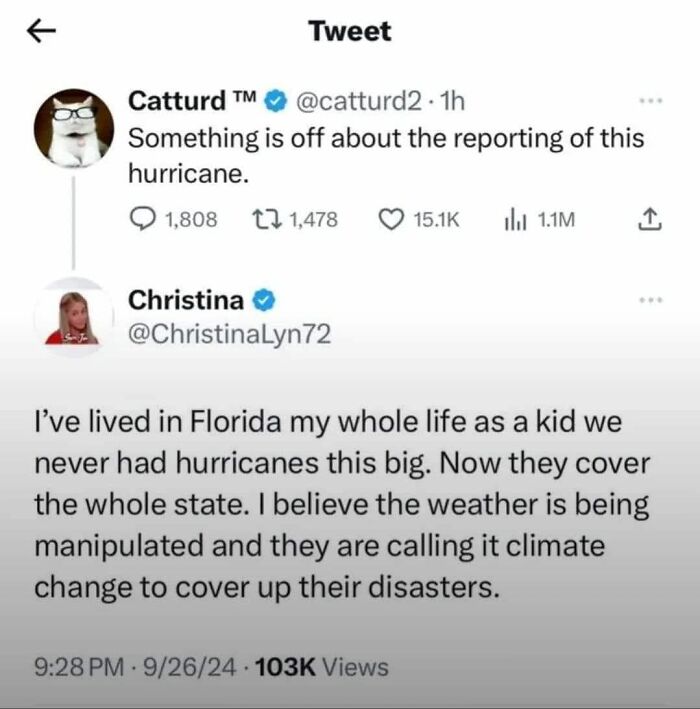Click Christina's verified badge
The height and width of the screenshot is (709, 700).
(264, 299)
